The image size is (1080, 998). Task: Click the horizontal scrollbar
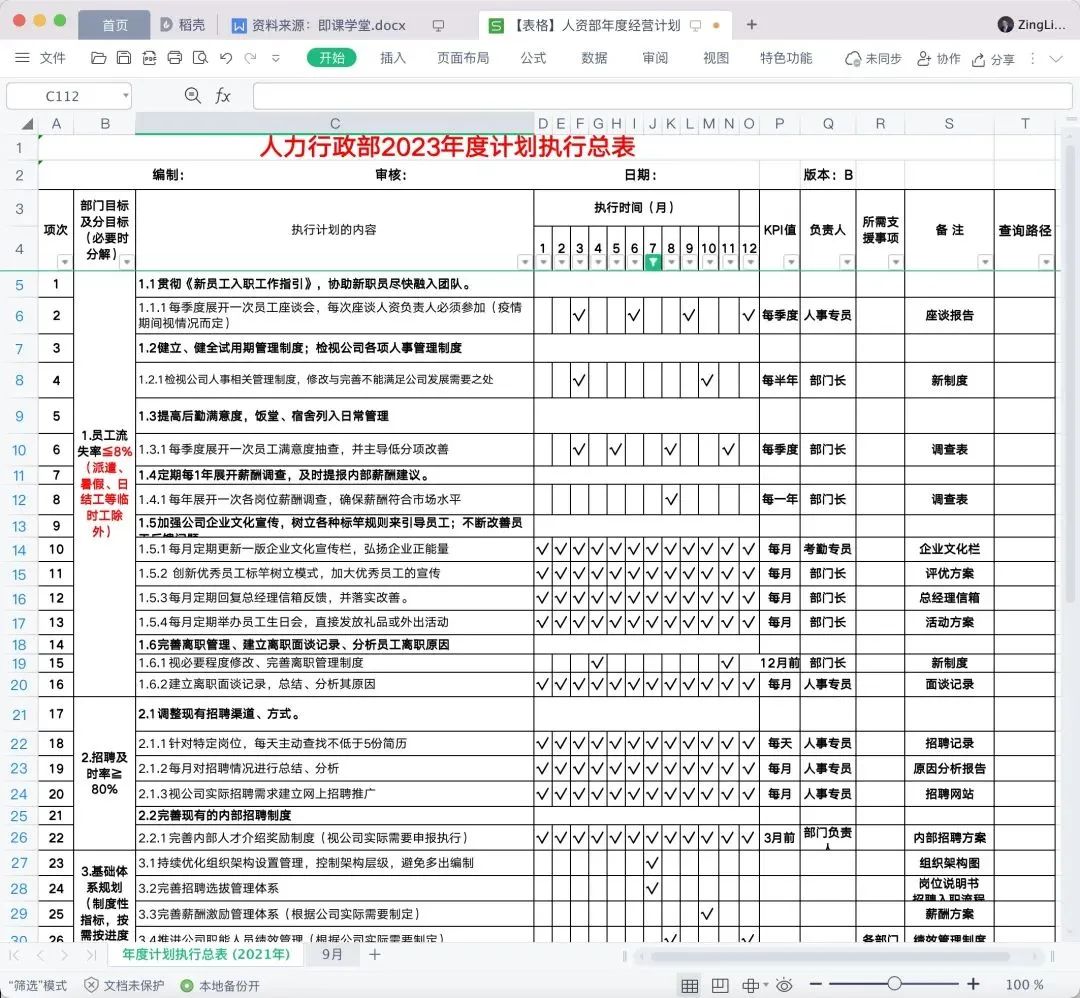pyautogui.click(x=830, y=956)
